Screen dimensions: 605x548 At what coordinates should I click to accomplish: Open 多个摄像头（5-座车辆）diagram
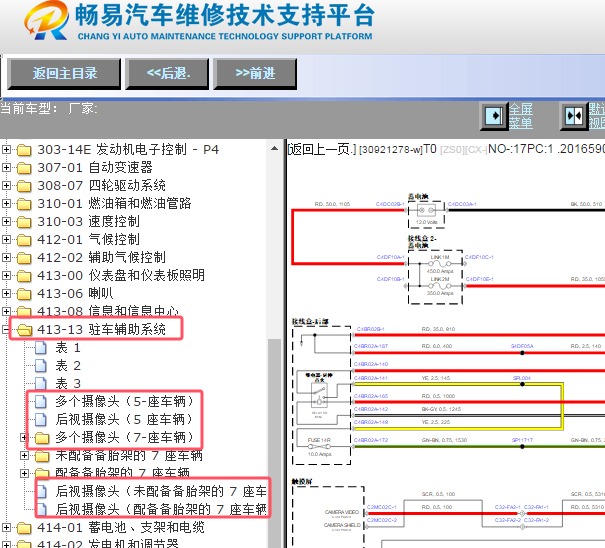click(124, 401)
